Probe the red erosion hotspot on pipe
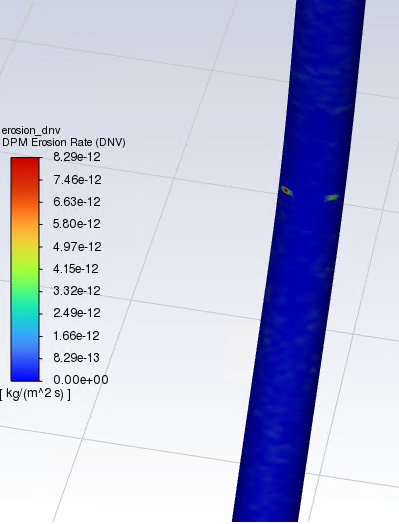Screen dimensions: 399x524 pyautogui.click(x=286, y=190)
